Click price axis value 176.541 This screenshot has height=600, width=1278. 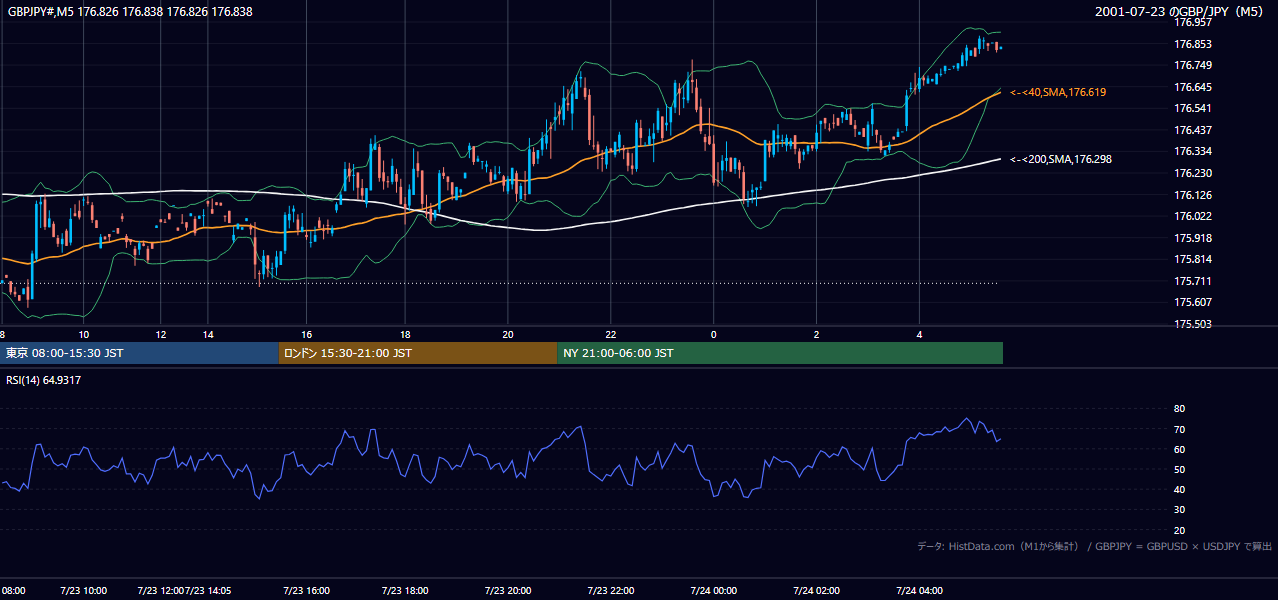pos(1193,108)
